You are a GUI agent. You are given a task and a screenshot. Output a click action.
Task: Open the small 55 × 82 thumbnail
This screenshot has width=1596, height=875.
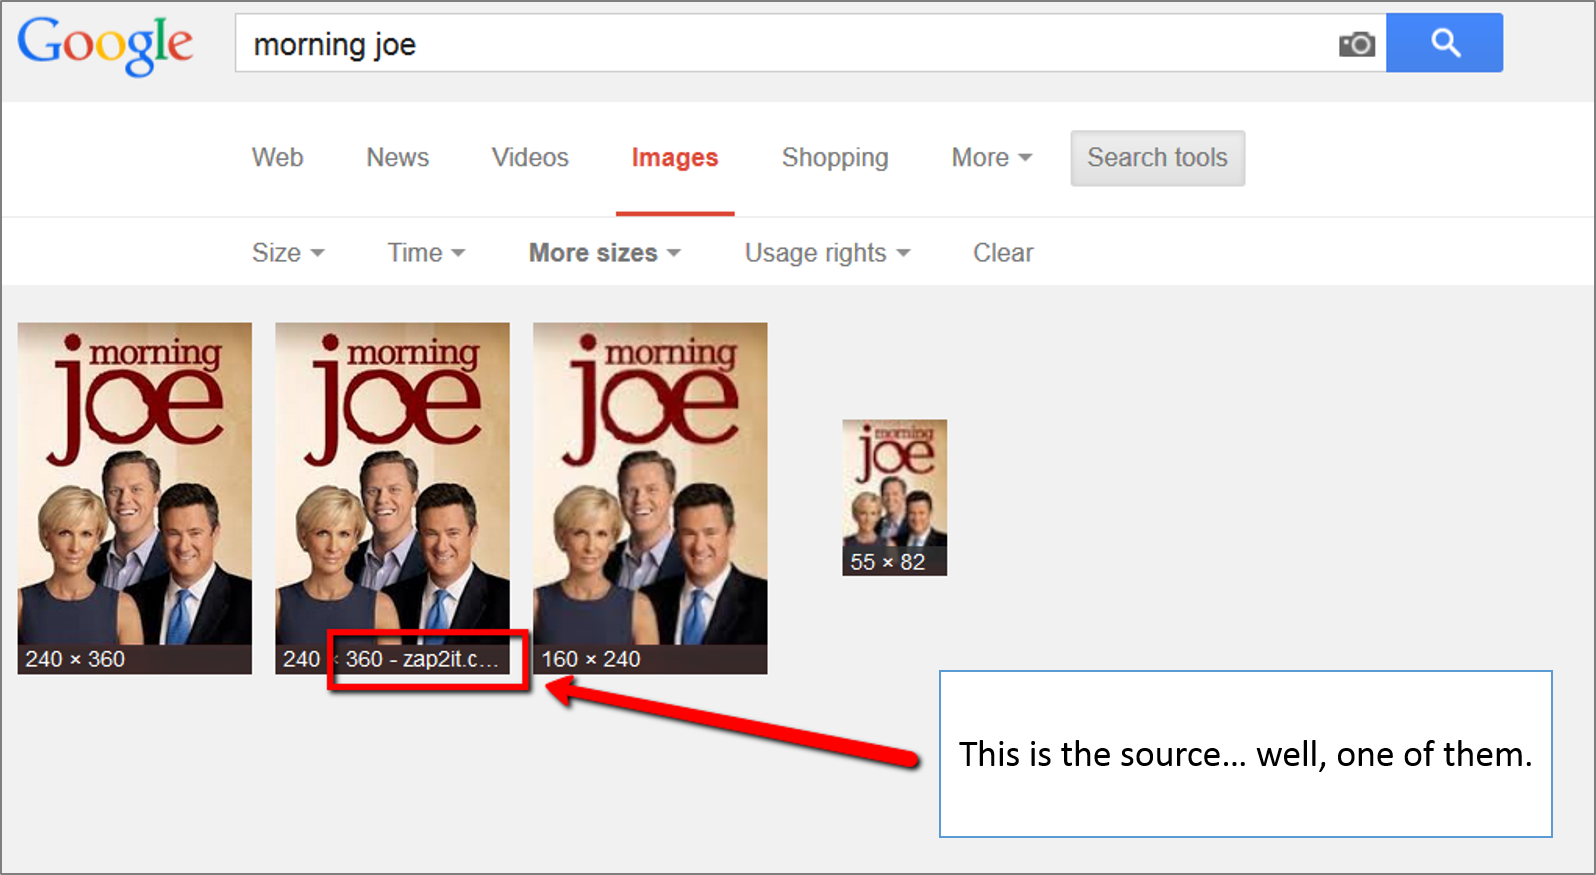pos(894,497)
